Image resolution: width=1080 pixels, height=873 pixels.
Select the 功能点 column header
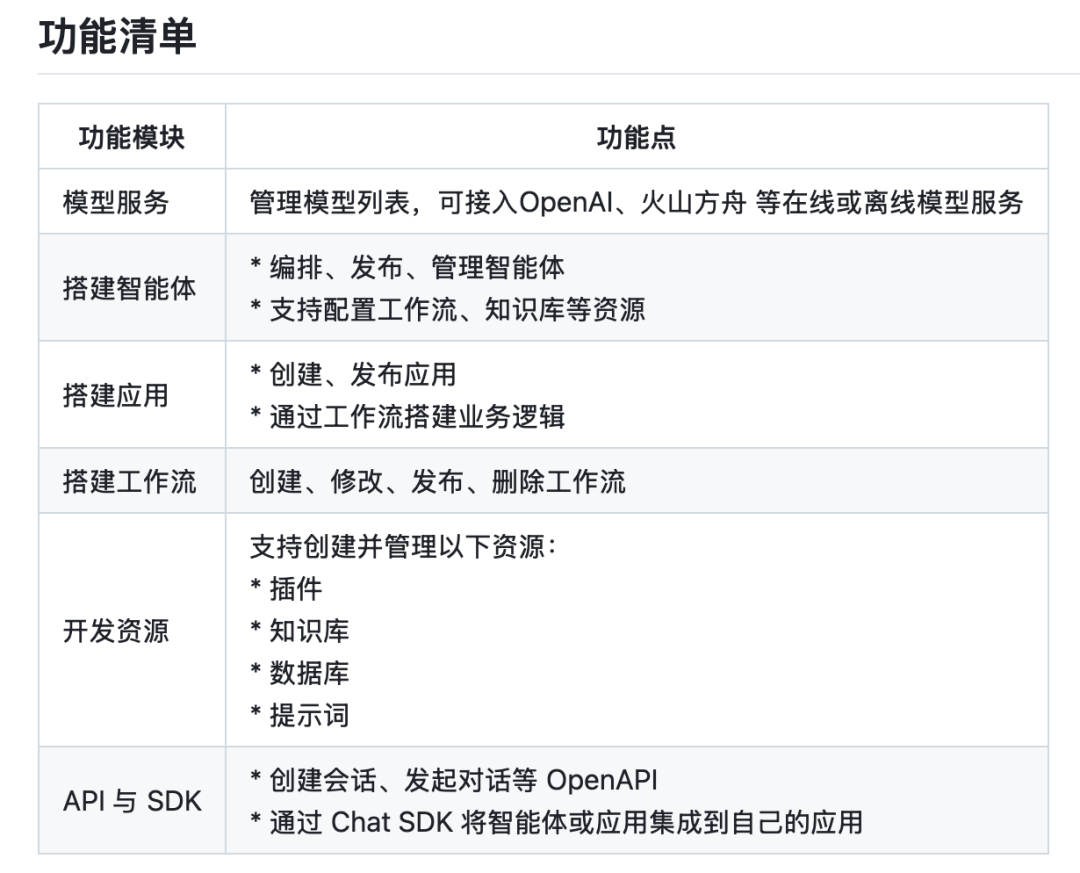[636, 137]
